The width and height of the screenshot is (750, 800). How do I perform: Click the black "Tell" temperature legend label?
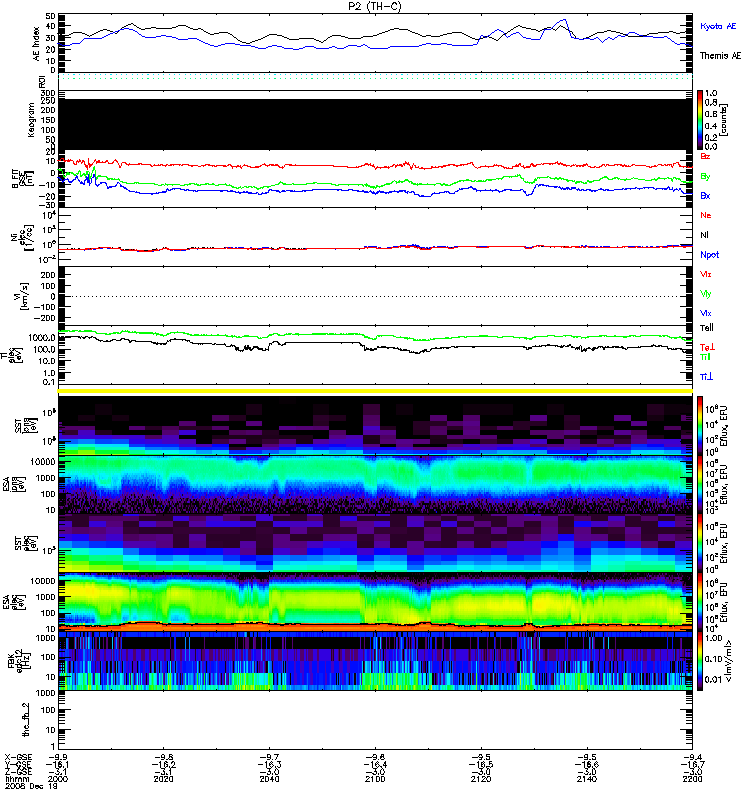(x=707, y=328)
